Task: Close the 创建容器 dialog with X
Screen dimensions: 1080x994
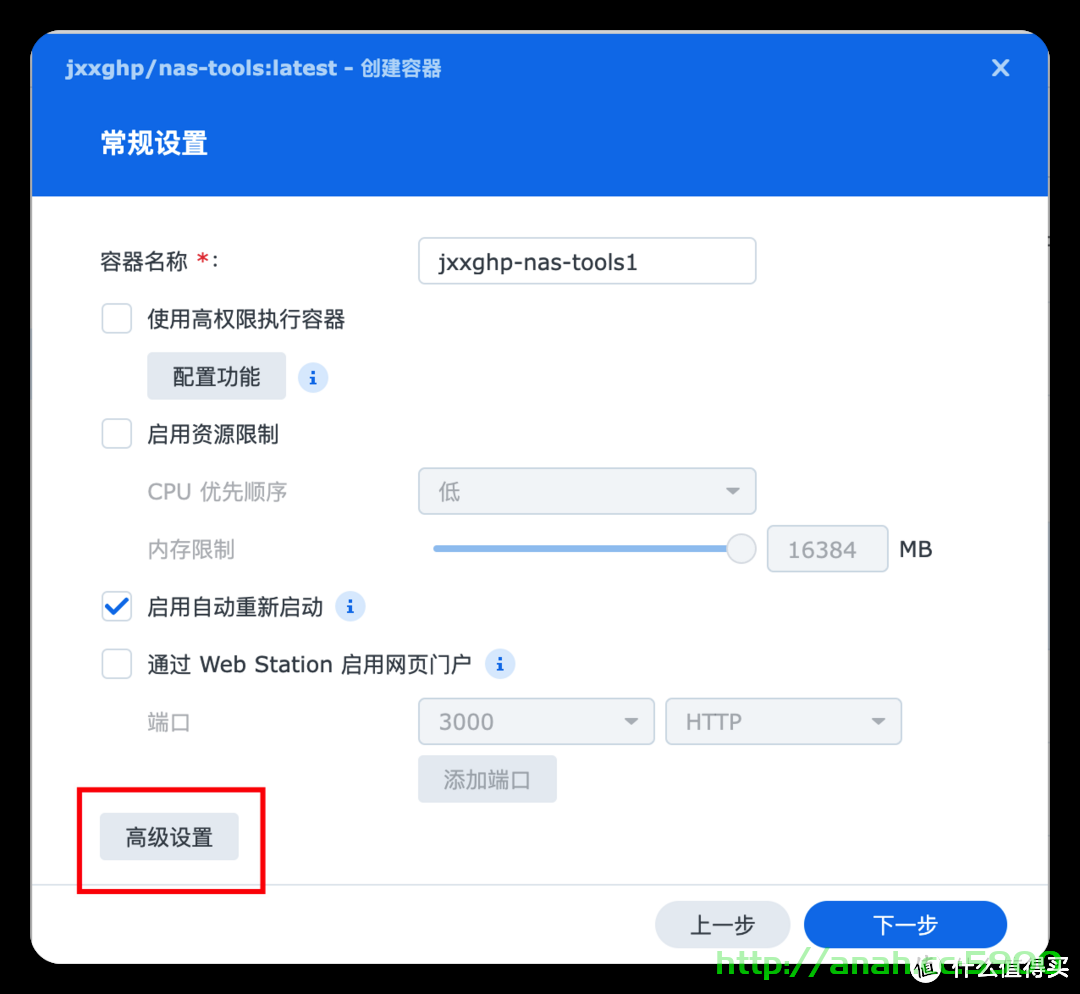Action: [x=1000, y=68]
